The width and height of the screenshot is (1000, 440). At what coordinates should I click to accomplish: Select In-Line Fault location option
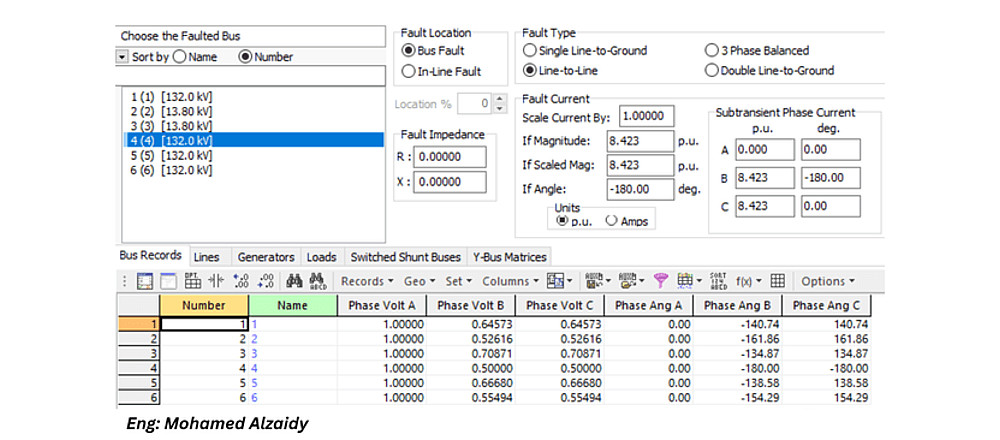(x=408, y=72)
